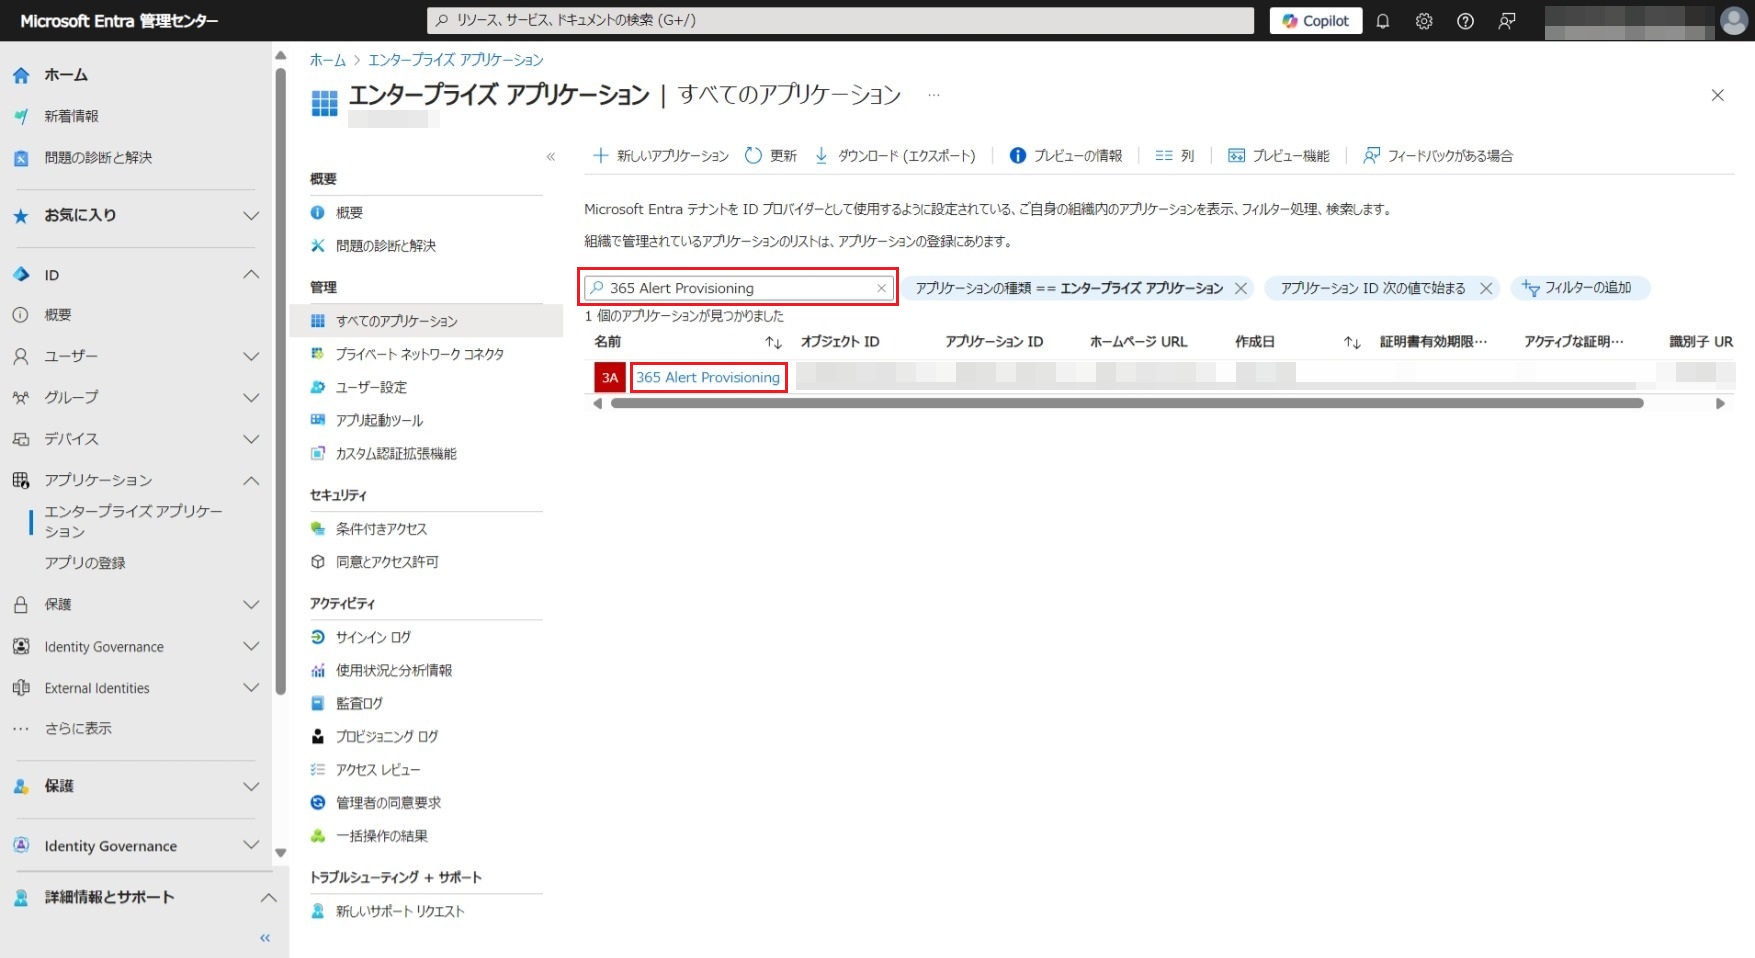Open the feedback icon in top bar
The height and width of the screenshot is (958, 1755).
(1507, 21)
